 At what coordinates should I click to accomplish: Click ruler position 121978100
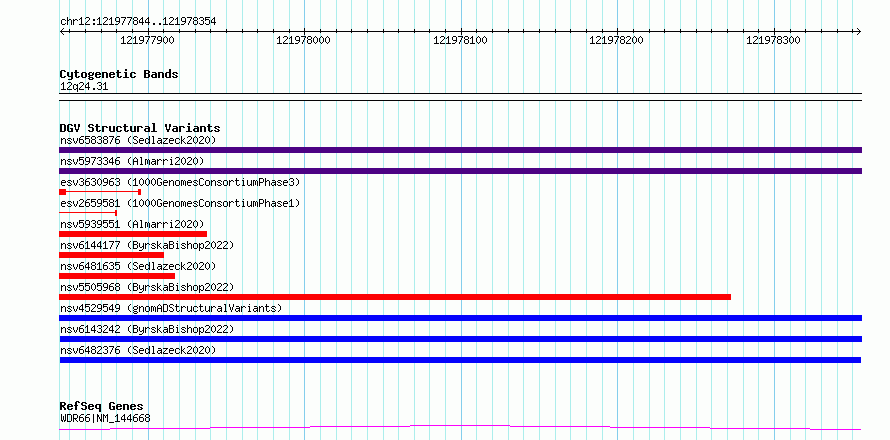click(460, 40)
